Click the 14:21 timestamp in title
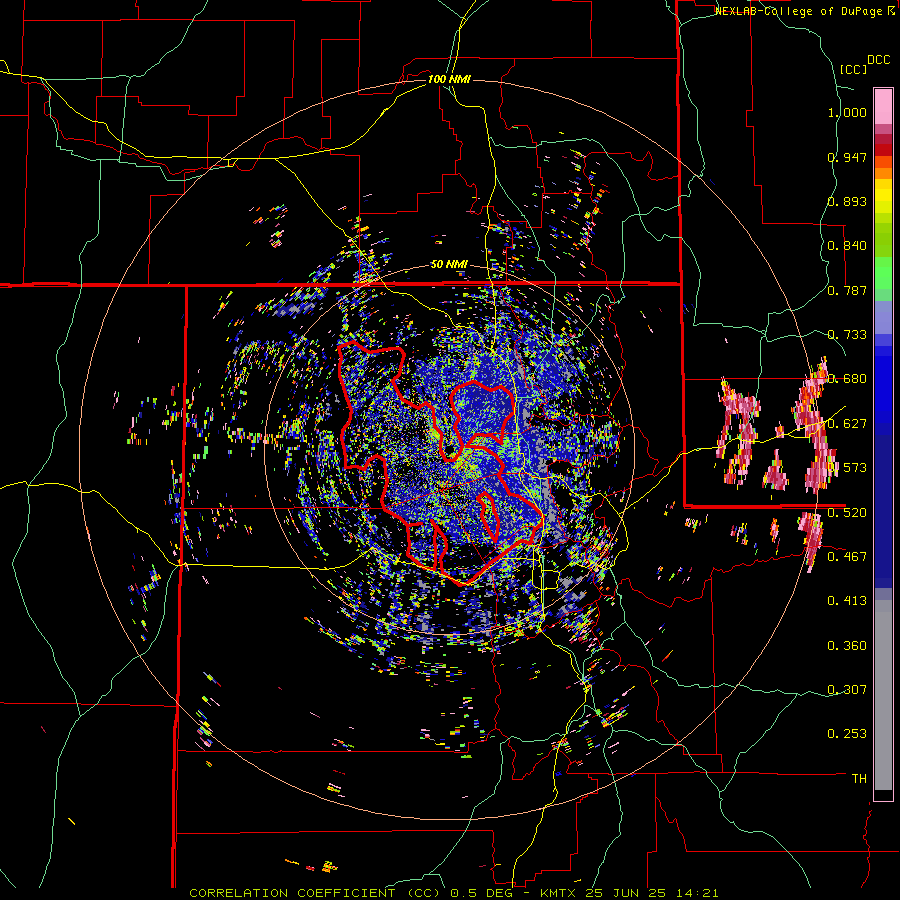The image size is (900, 900). 699,893
